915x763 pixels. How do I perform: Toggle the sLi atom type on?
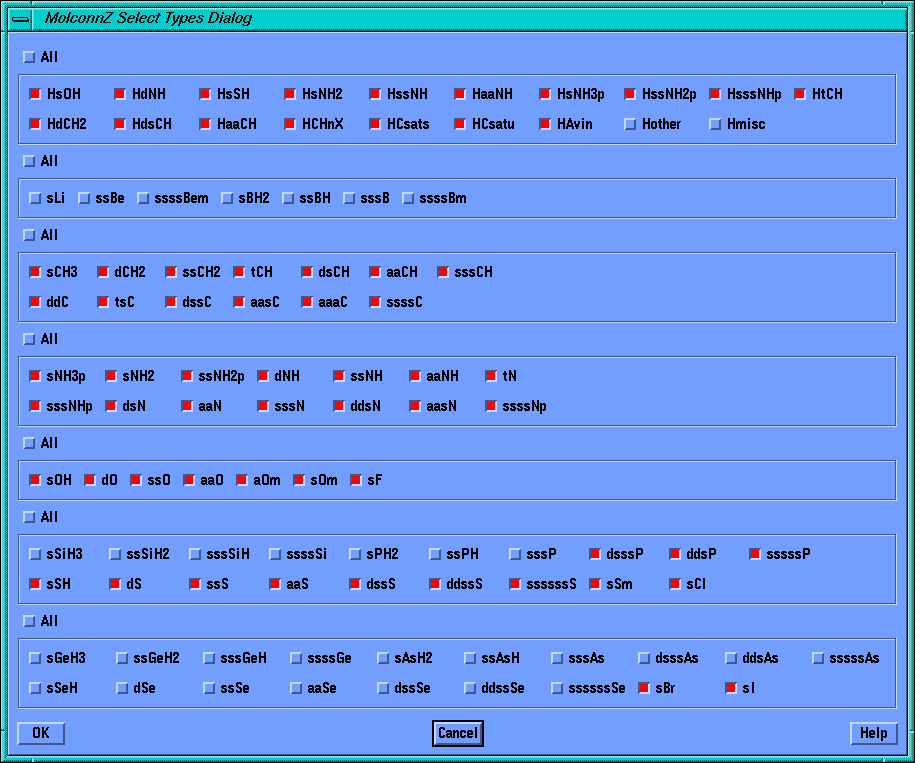click(36, 198)
